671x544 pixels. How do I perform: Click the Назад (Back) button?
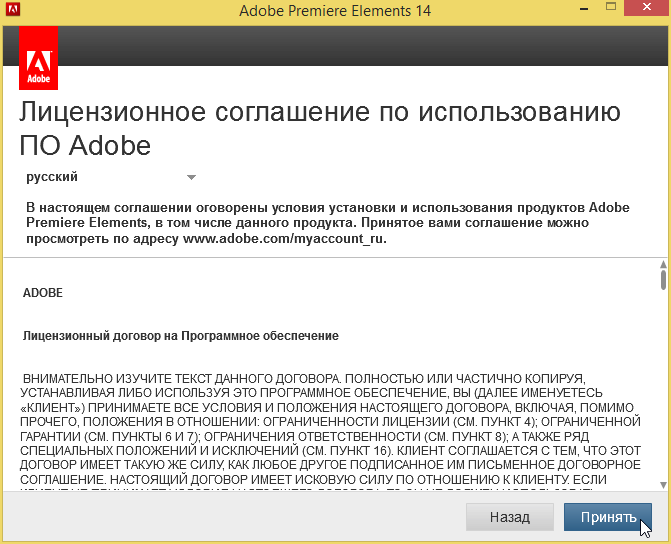tap(510, 517)
